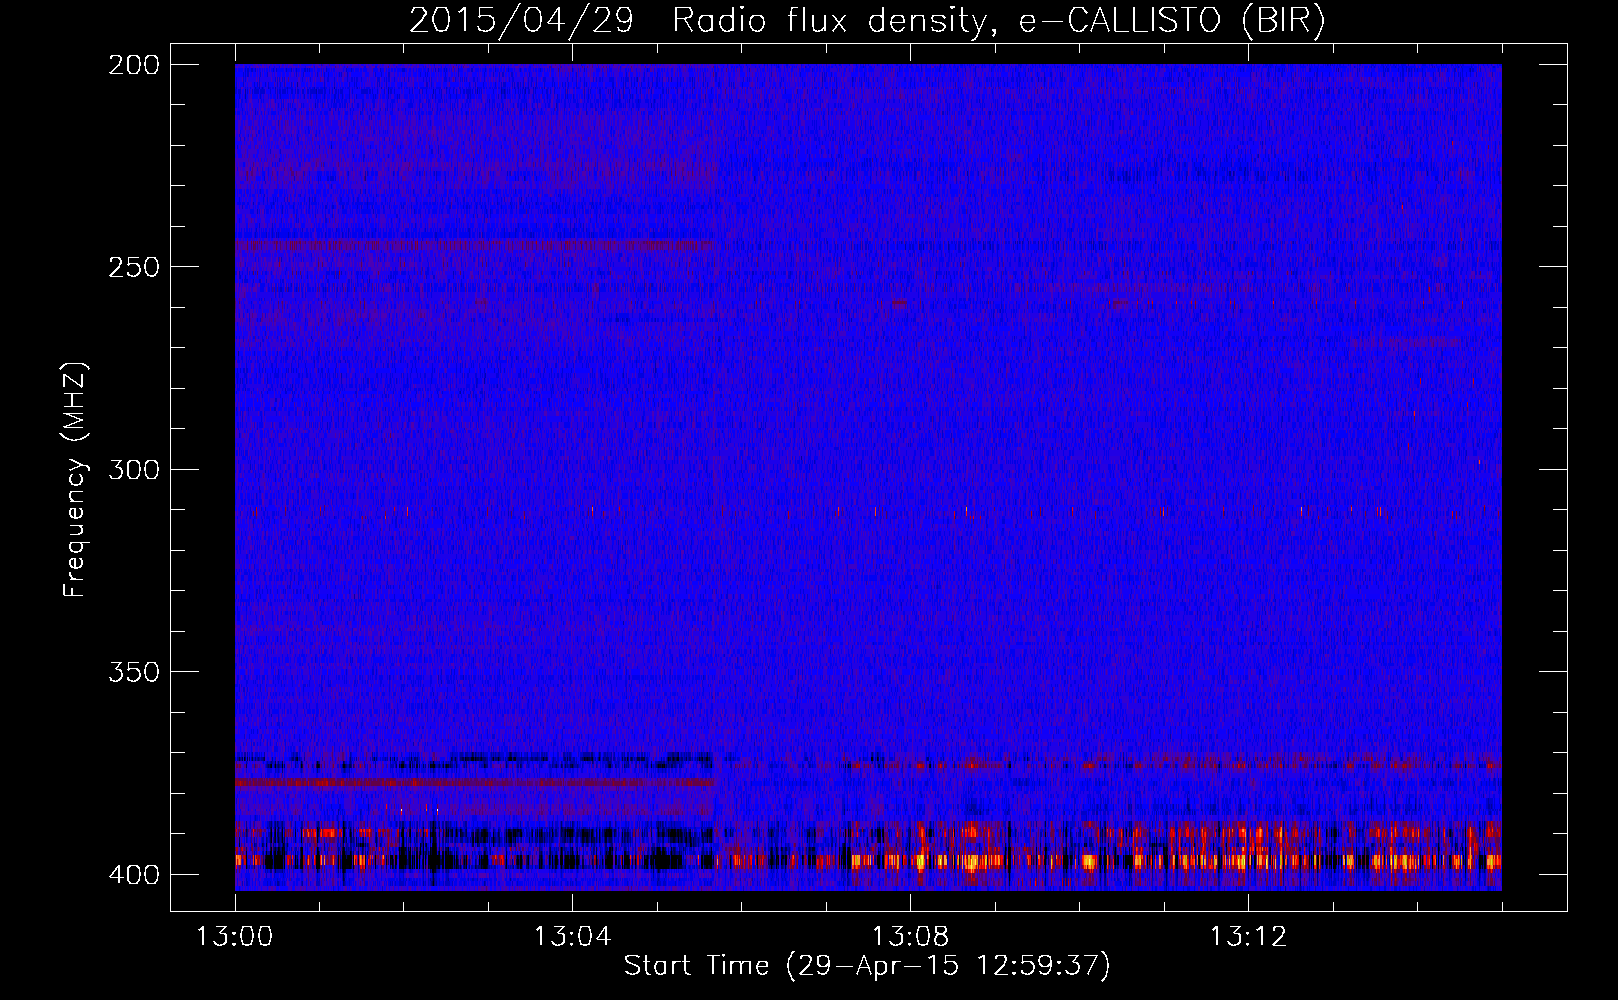This screenshot has width=1618, height=1000.
Task: Click the 350 frequency tick label
Action: pos(134,672)
